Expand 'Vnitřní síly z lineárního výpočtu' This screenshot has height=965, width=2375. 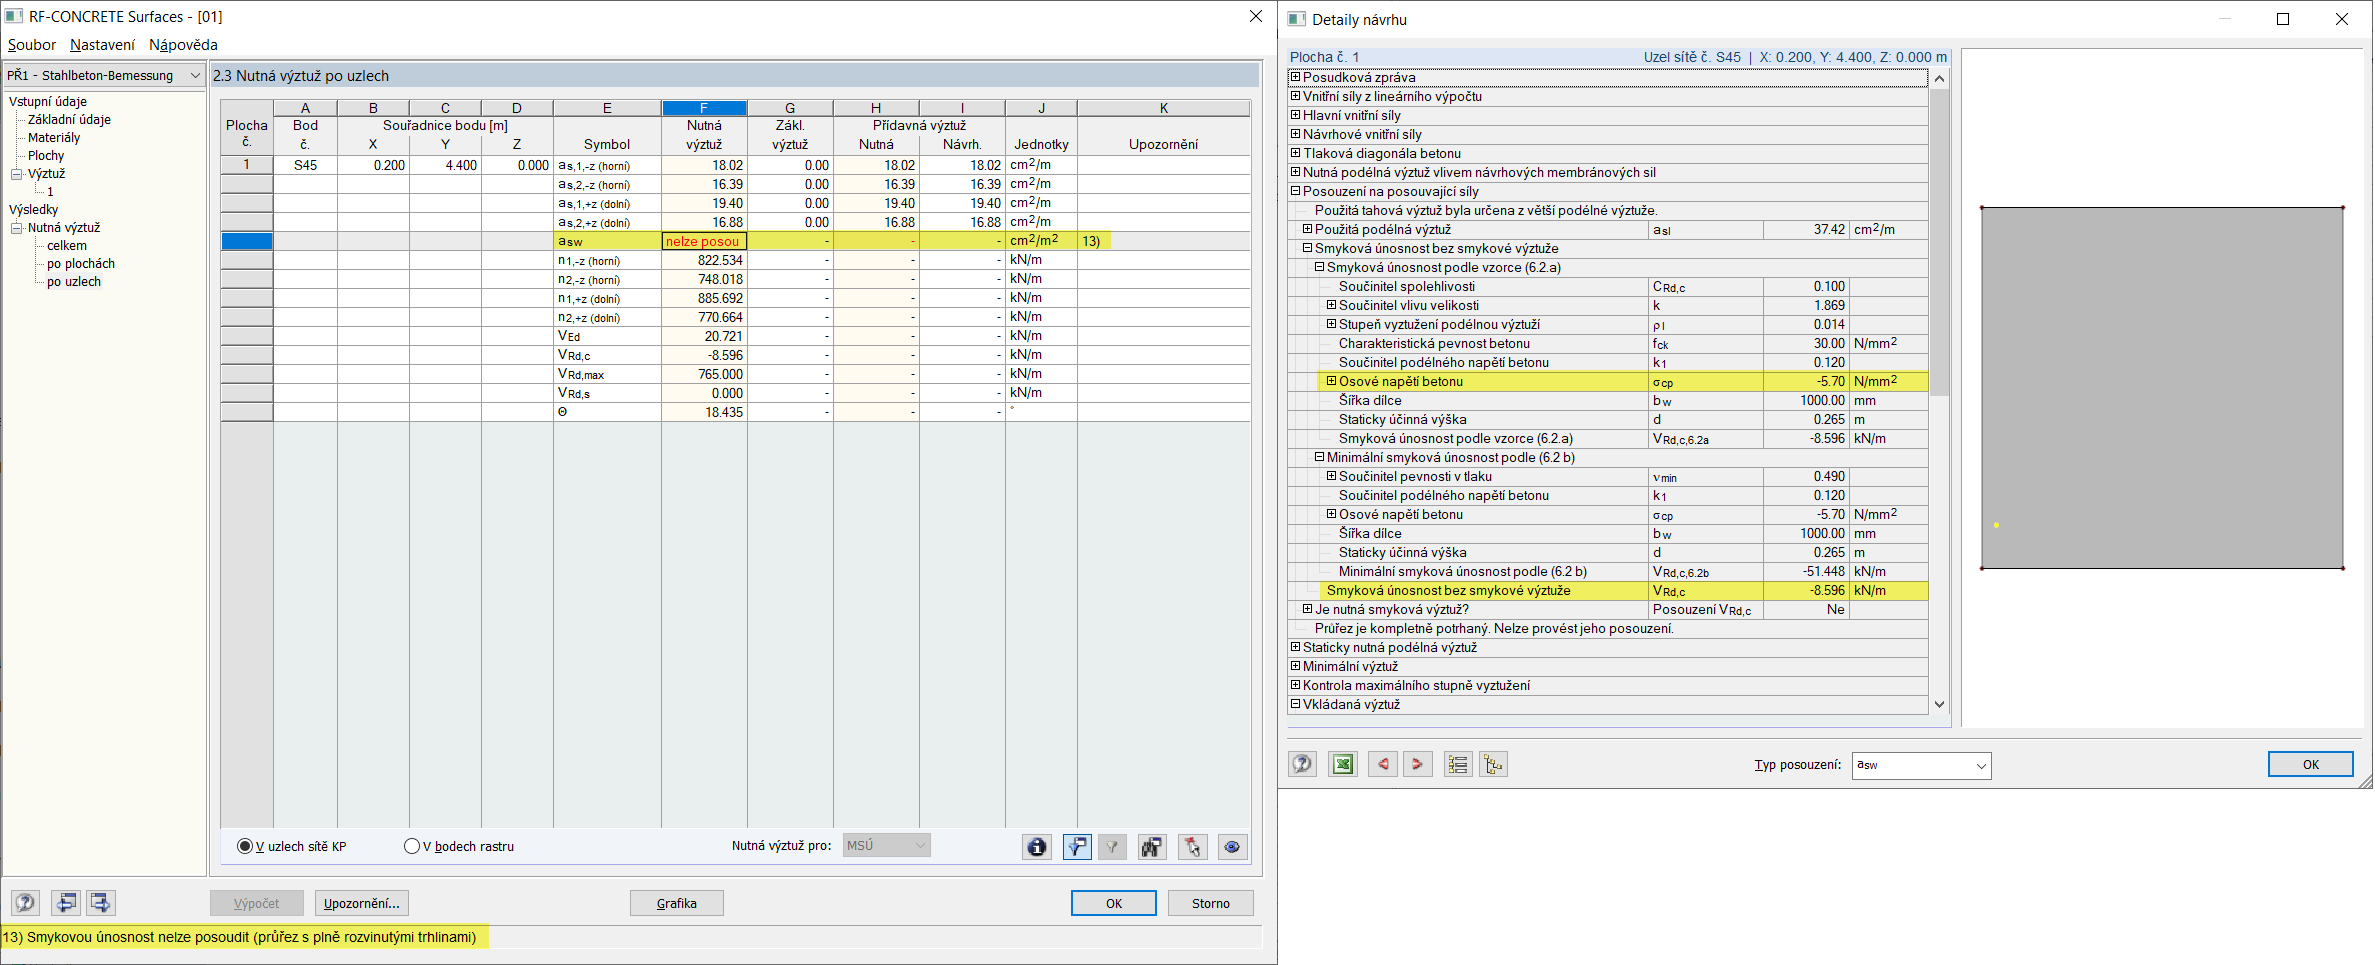(x=1295, y=96)
